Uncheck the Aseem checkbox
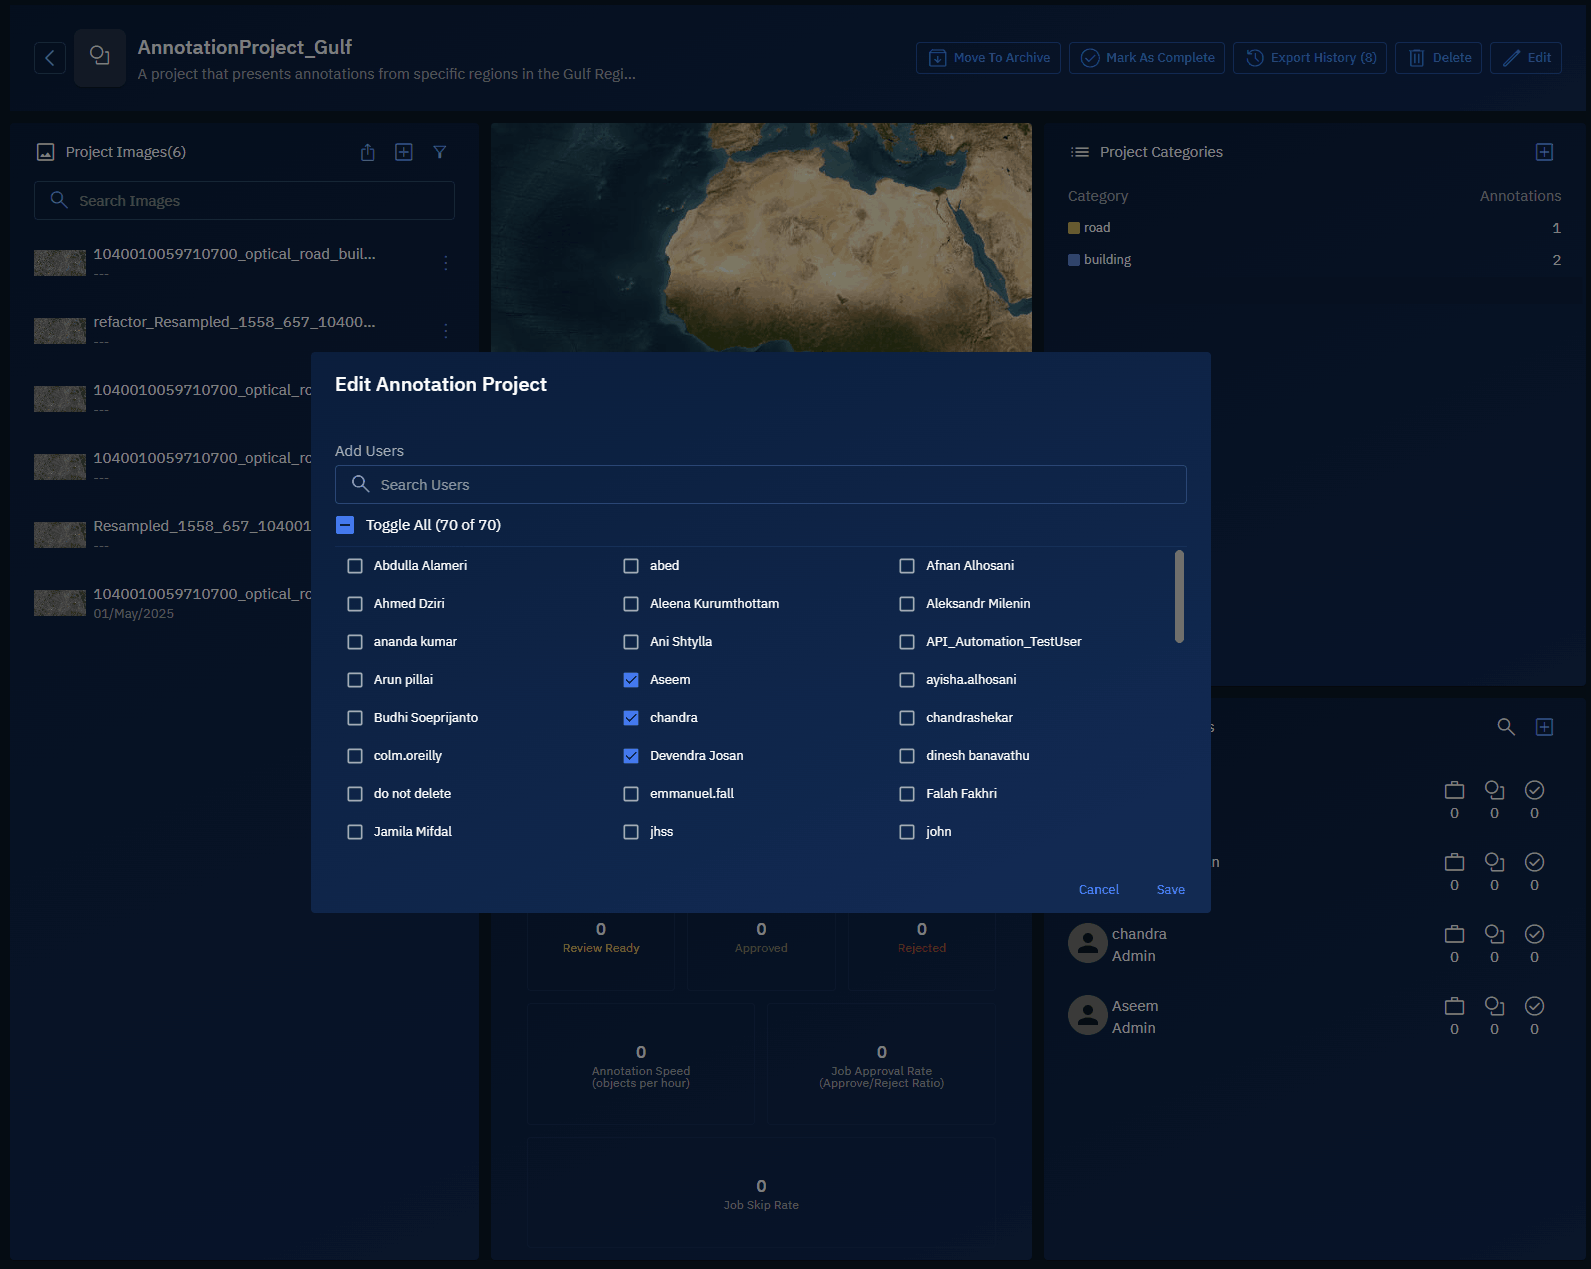Screen dimensions: 1591x1269 pyautogui.click(x=631, y=680)
